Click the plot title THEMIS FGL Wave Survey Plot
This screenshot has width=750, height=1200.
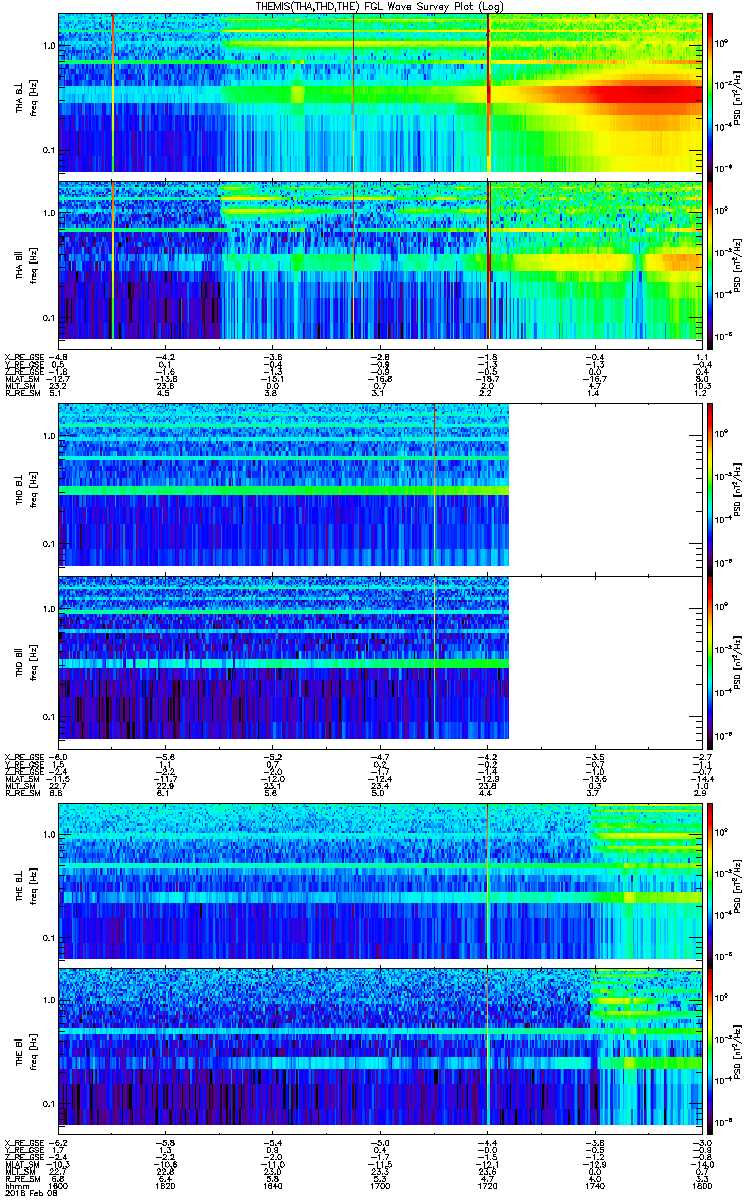click(x=379, y=6)
